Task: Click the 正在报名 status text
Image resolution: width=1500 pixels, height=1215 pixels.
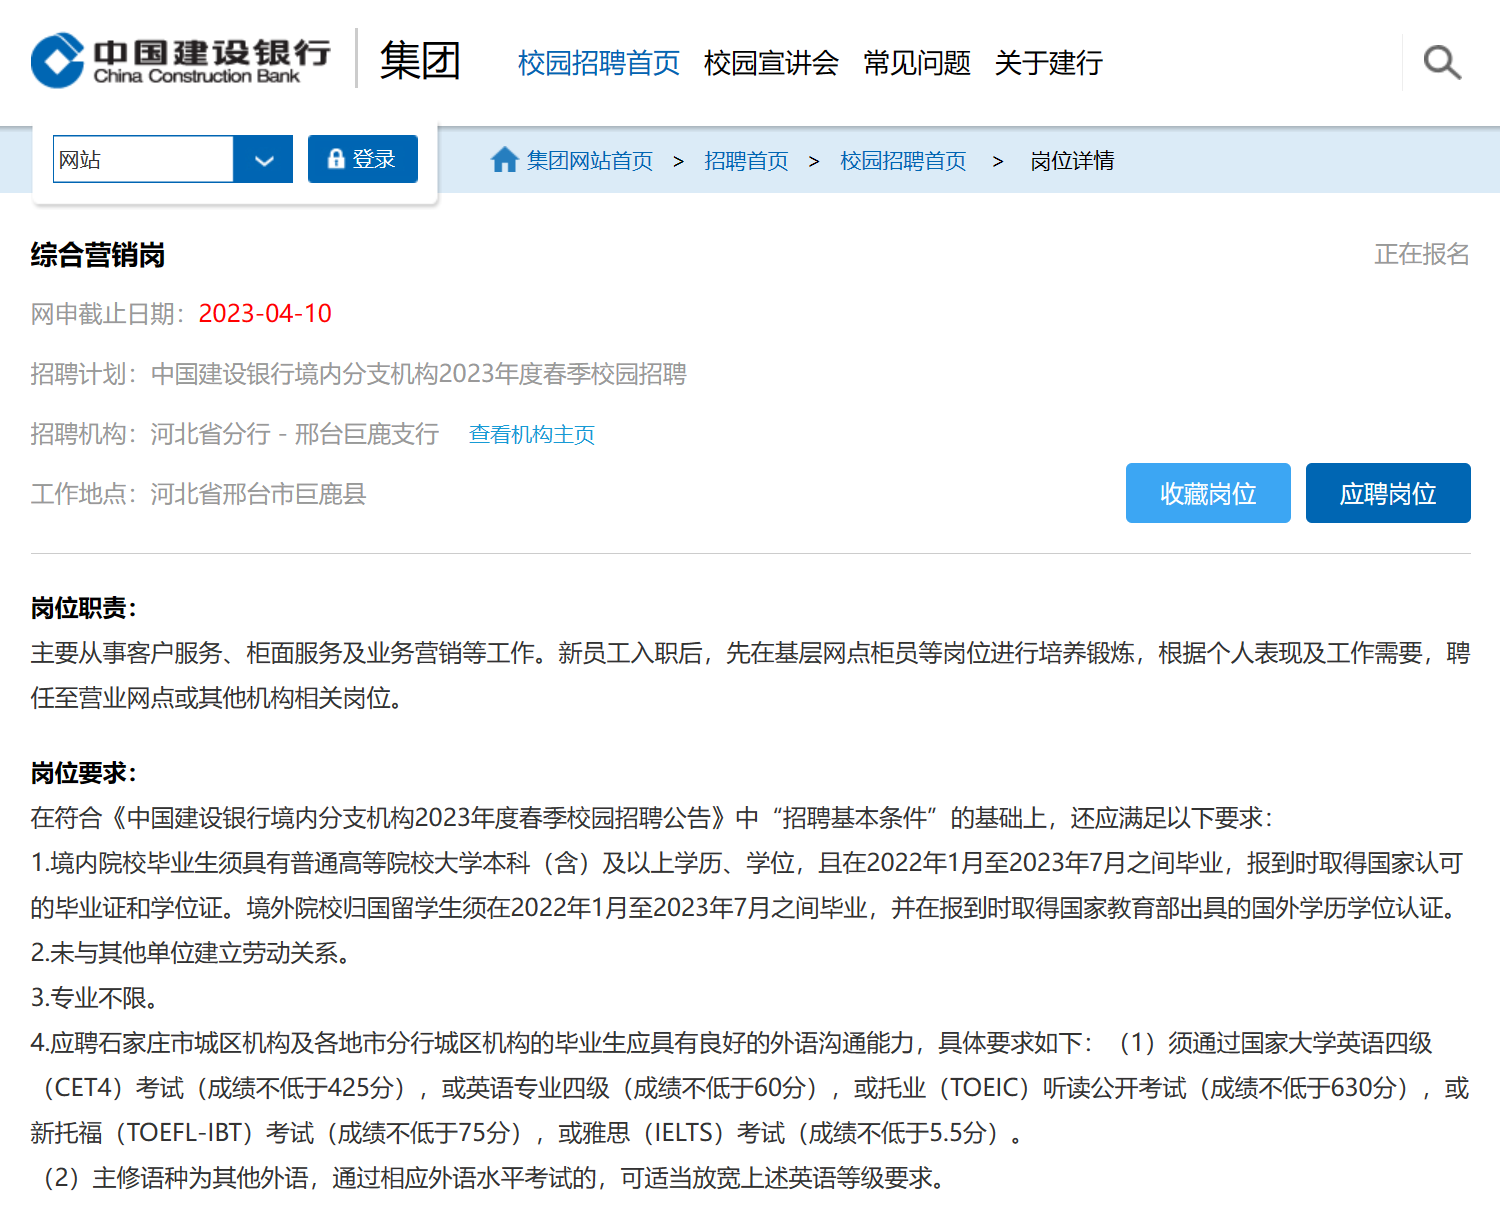Action: click(x=1422, y=254)
